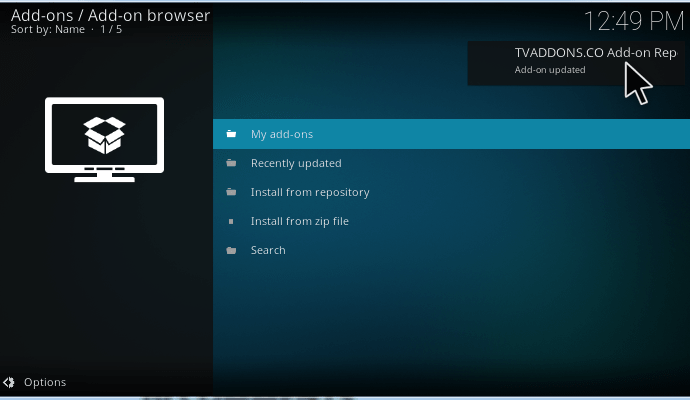Click the small icon beside Install from zip file
The width and height of the screenshot is (690, 400).
pyautogui.click(x=231, y=221)
